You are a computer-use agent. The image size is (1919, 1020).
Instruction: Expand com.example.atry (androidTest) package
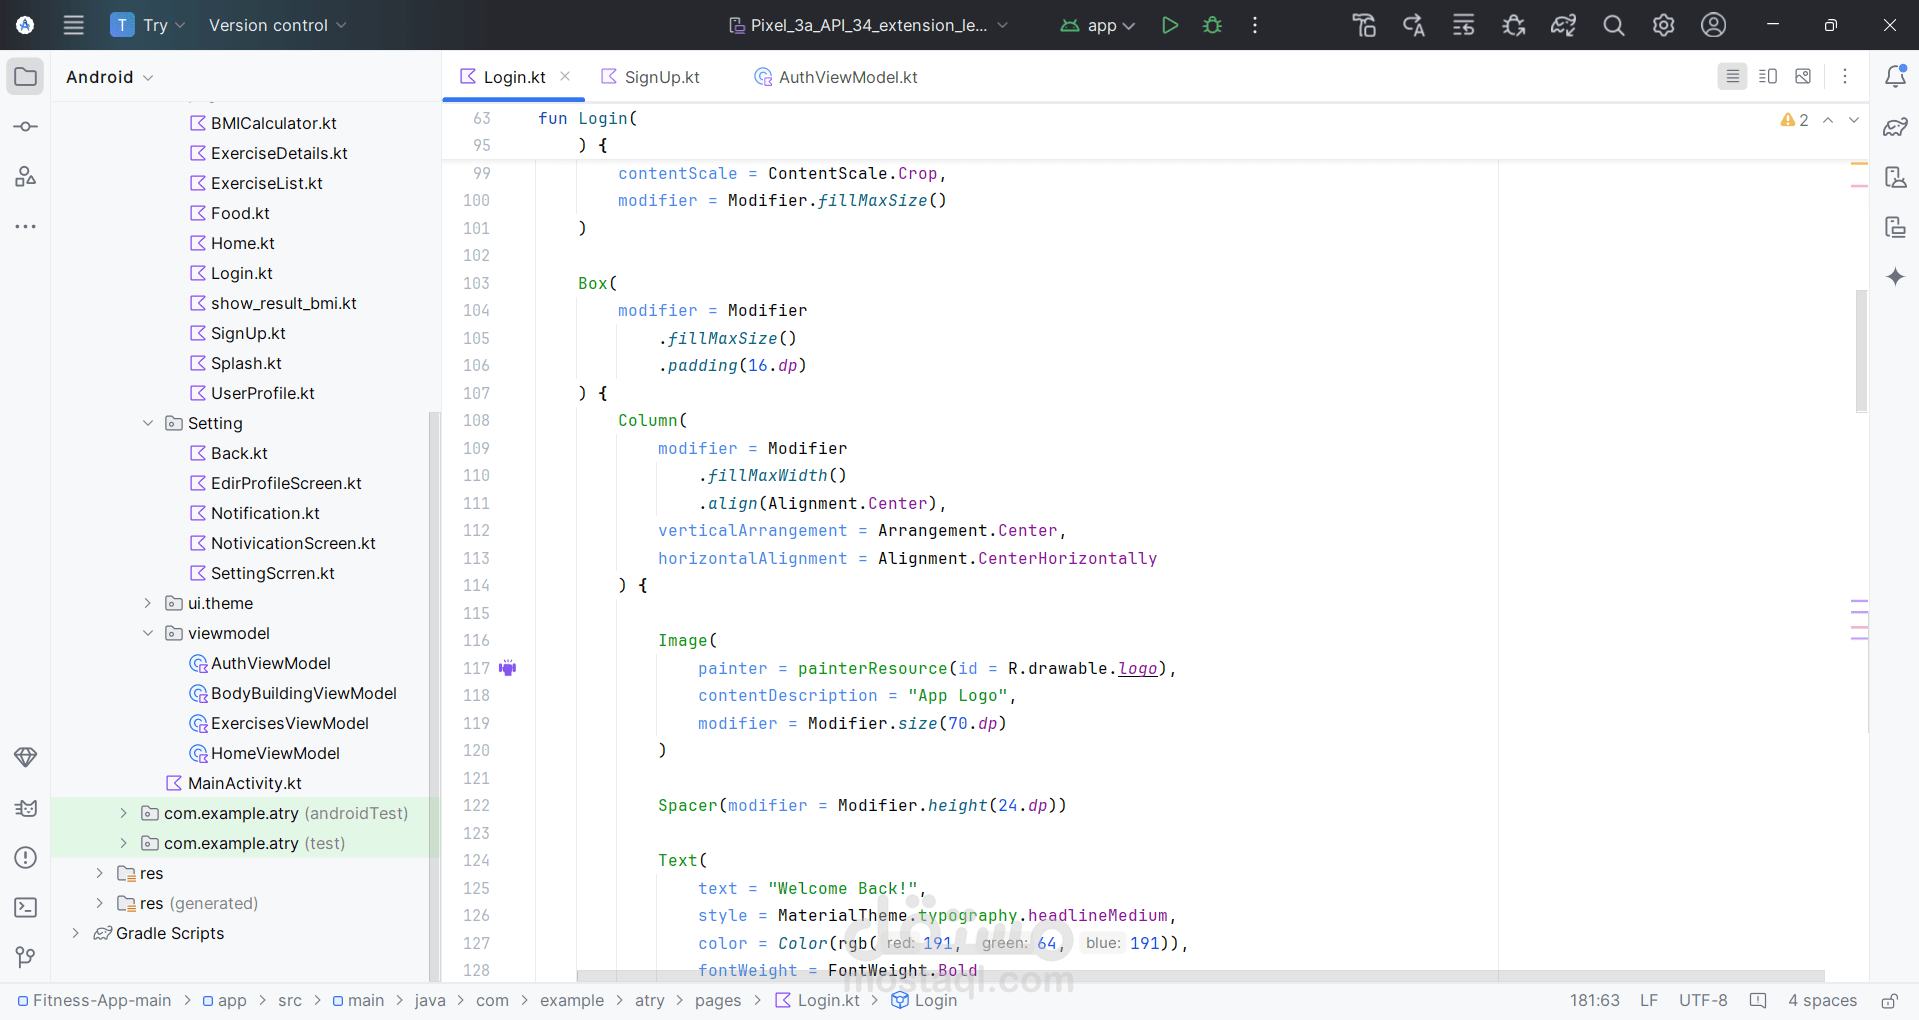click(x=123, y=813)
